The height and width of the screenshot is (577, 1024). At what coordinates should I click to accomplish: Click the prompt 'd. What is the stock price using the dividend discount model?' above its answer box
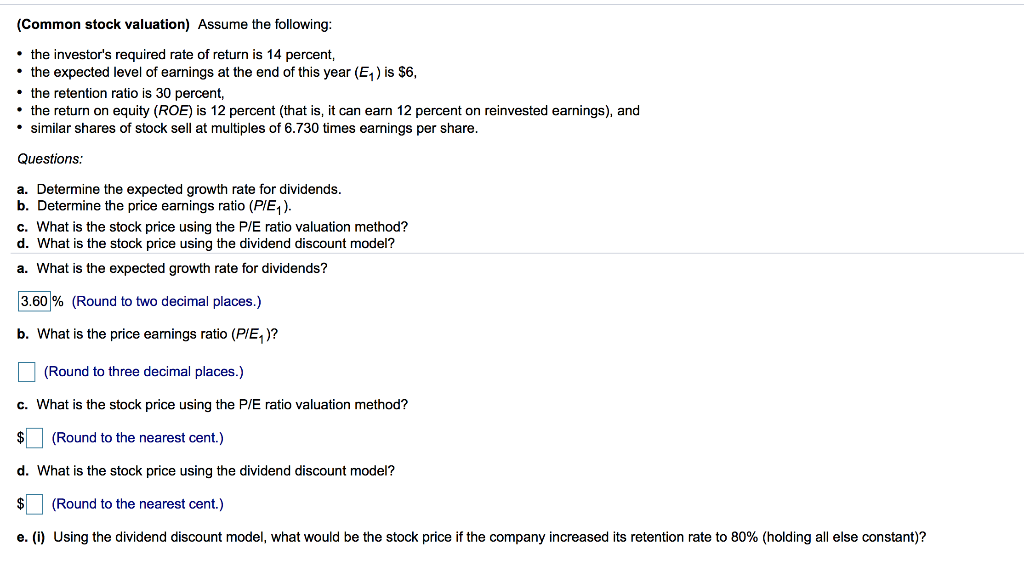point(206,471)
